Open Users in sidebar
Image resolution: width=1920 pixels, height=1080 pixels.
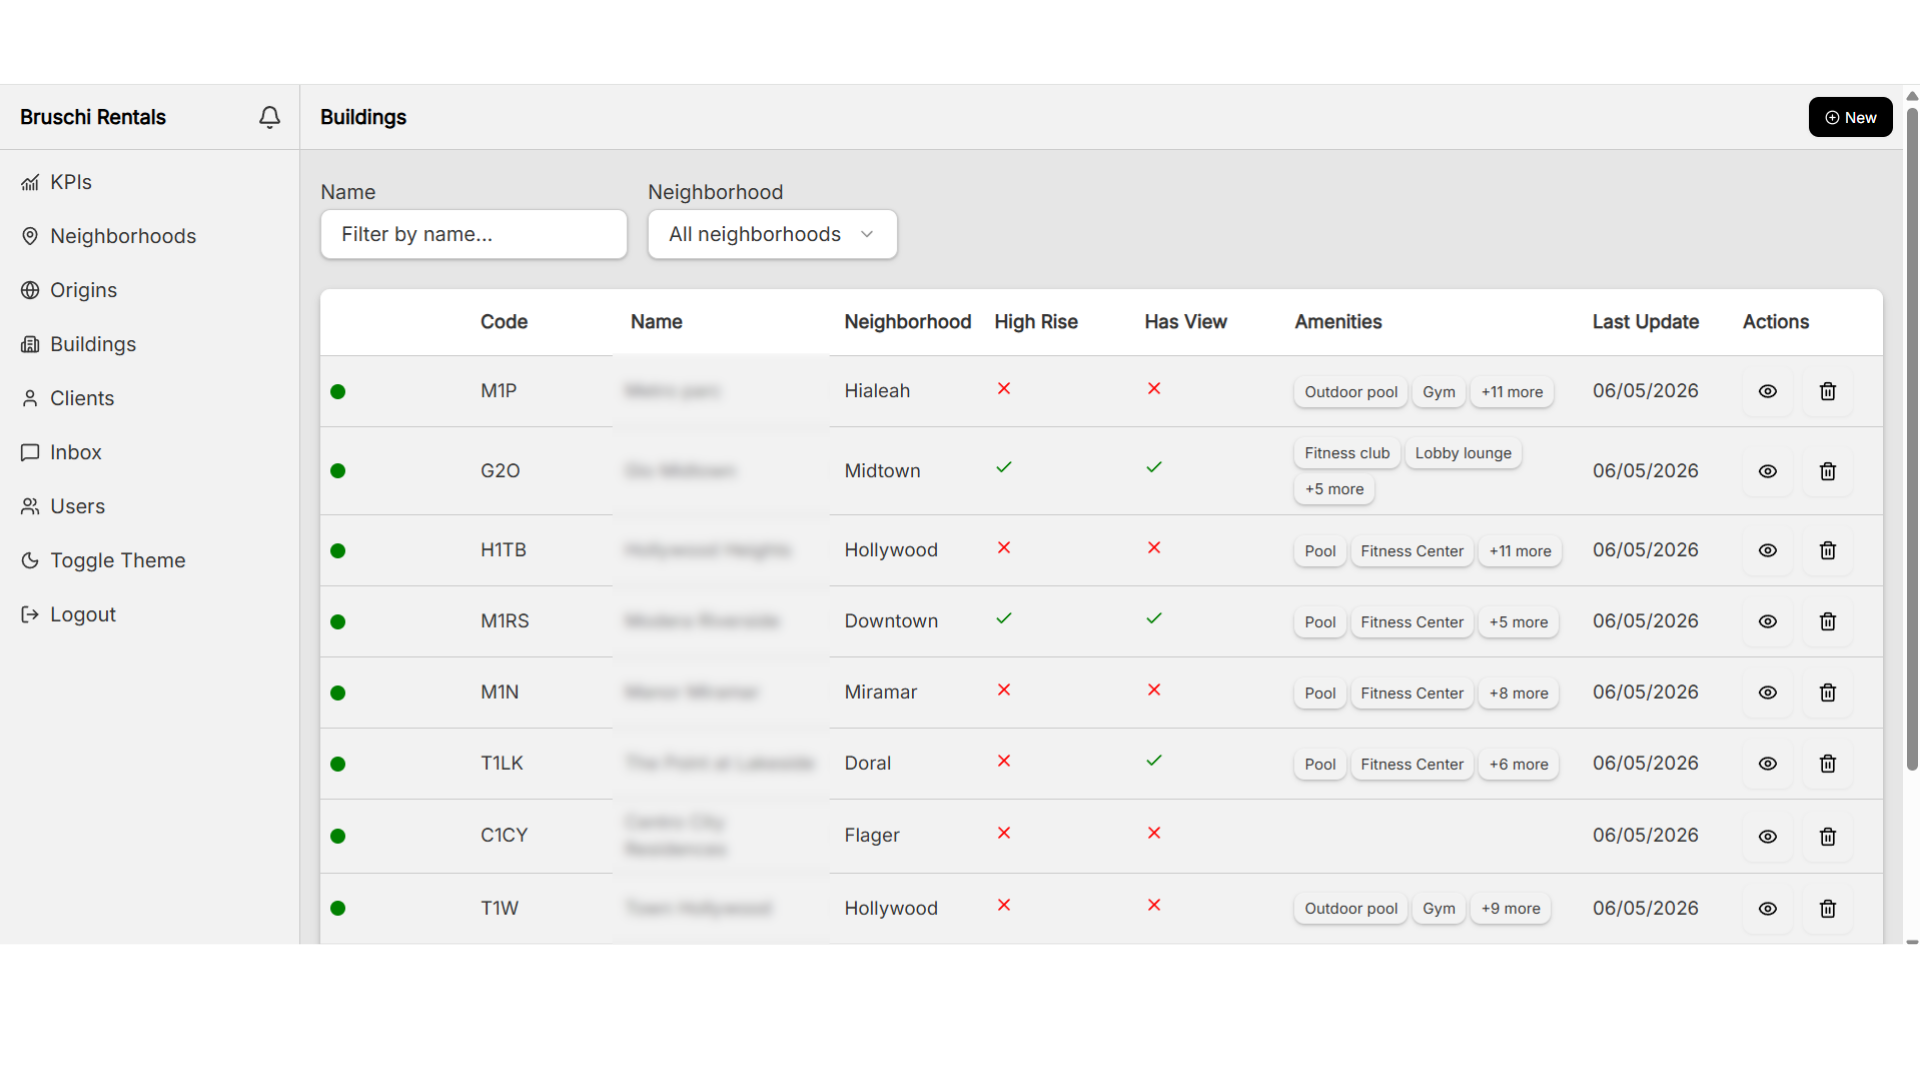(x=77, y=506)
